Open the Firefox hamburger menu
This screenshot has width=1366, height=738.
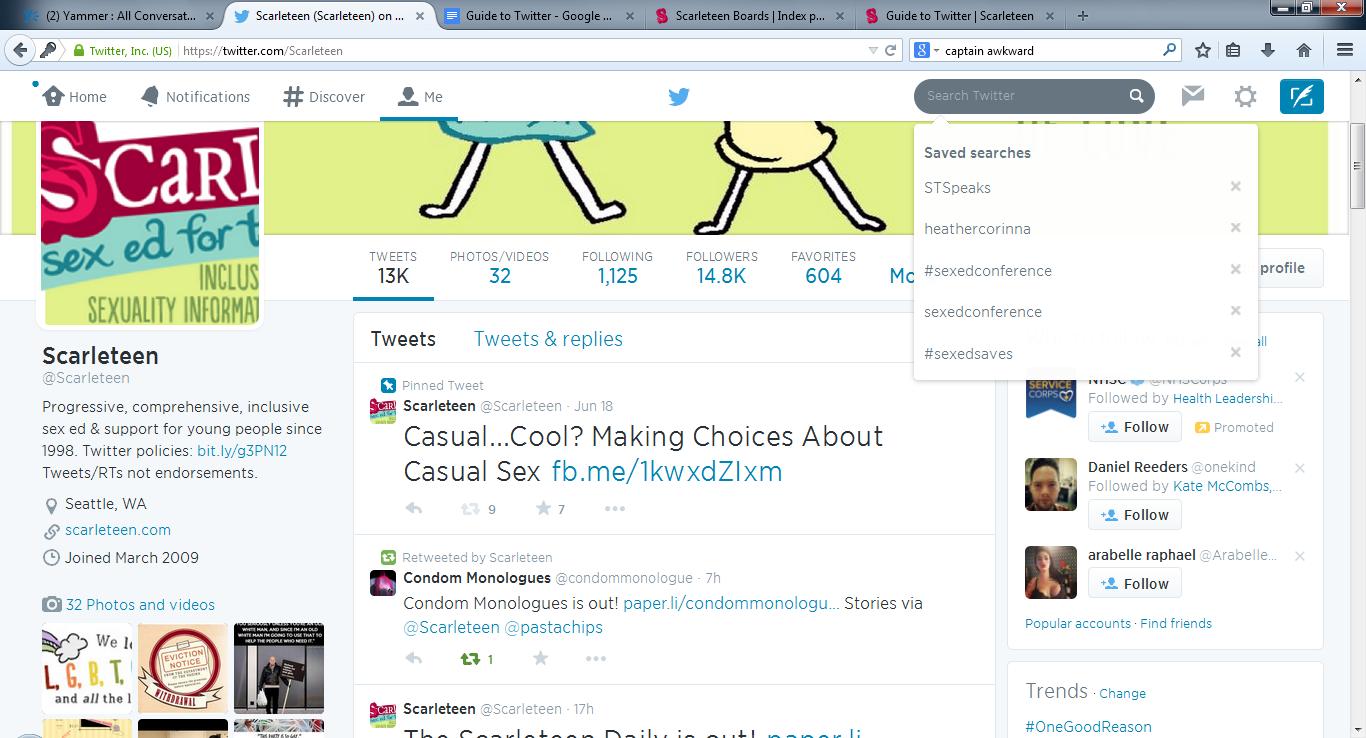[x=1345, y=50]
